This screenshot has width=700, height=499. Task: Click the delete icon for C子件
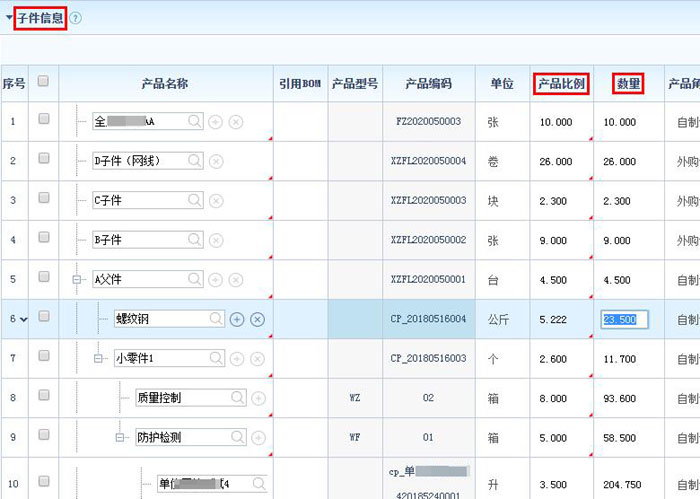coord(216,201)
